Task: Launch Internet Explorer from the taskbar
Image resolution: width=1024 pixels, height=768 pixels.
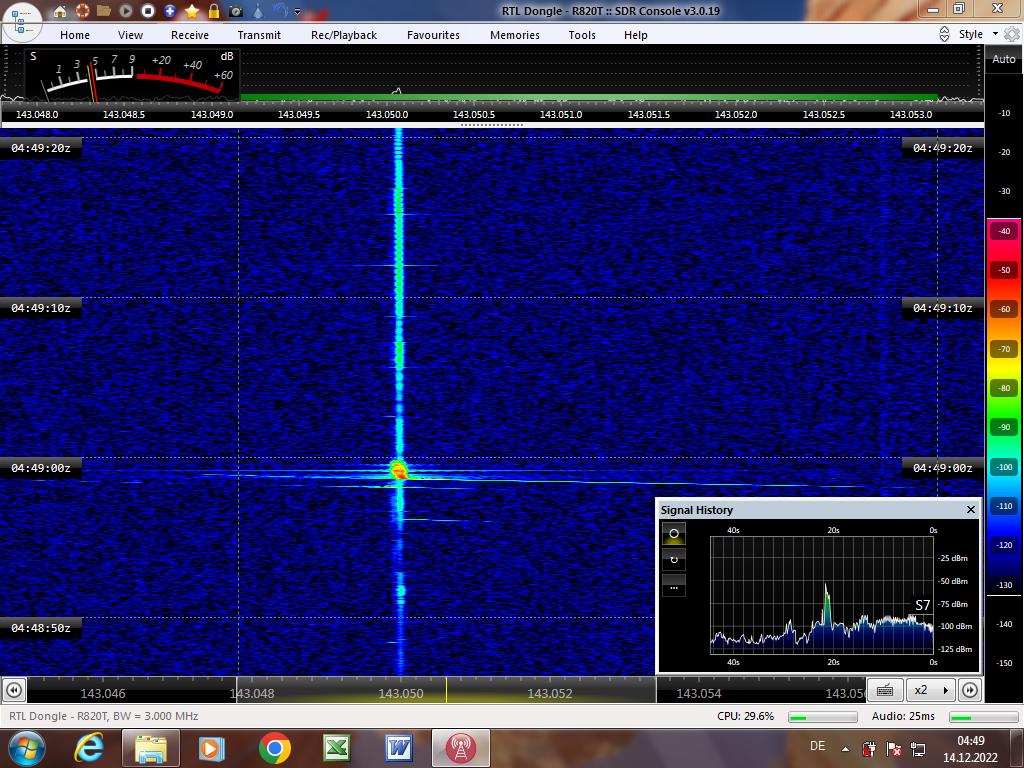Action: [x=89, y=748]
